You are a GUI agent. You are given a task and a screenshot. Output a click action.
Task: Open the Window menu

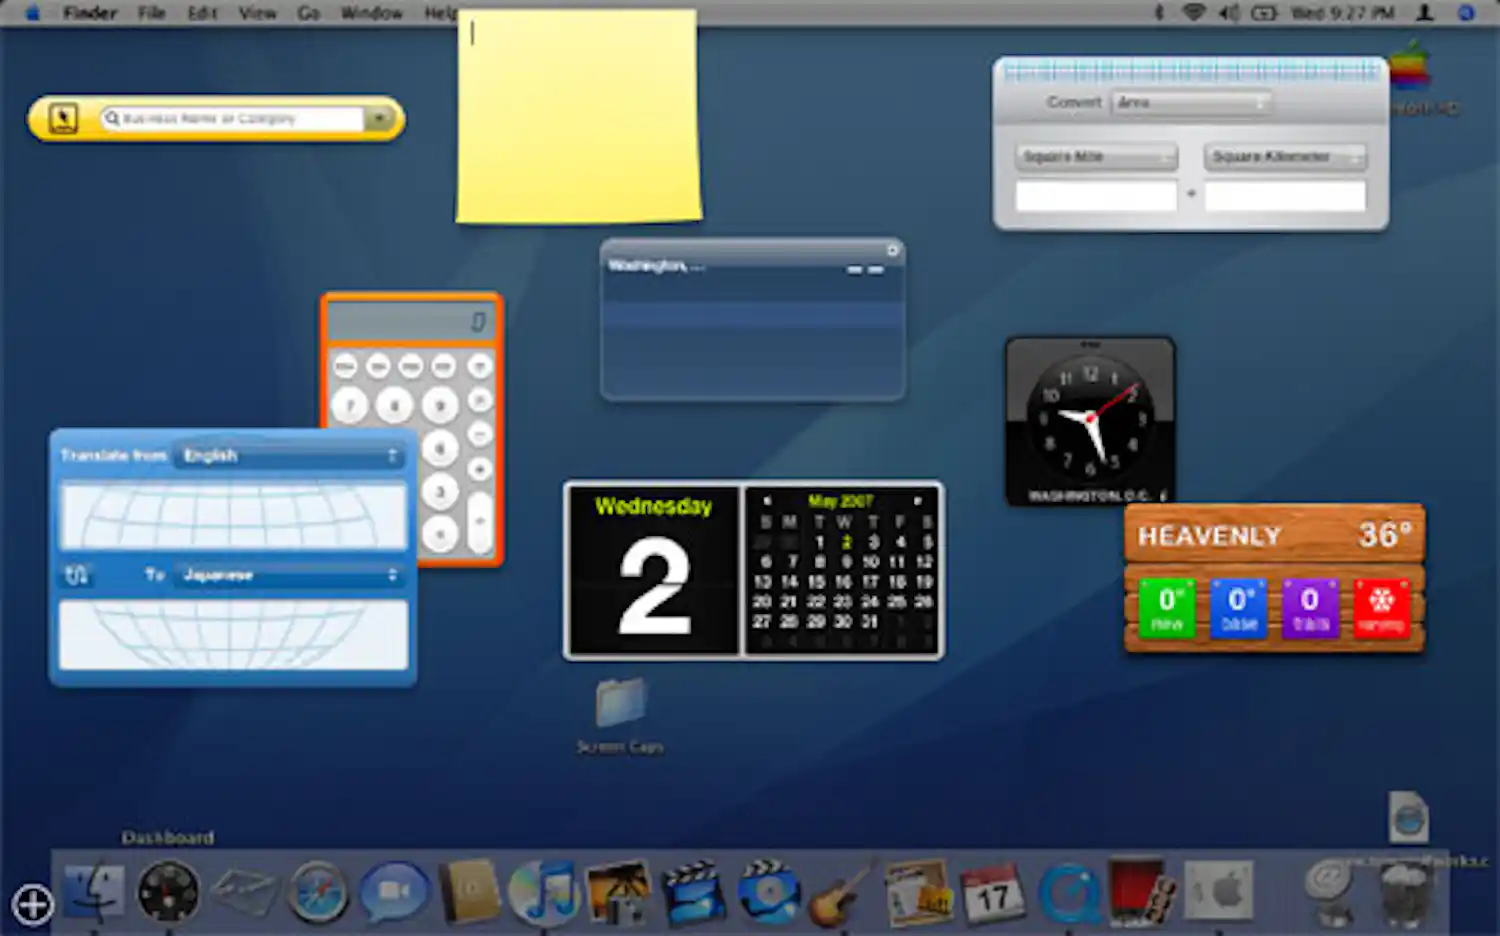[x=371, y=12]
